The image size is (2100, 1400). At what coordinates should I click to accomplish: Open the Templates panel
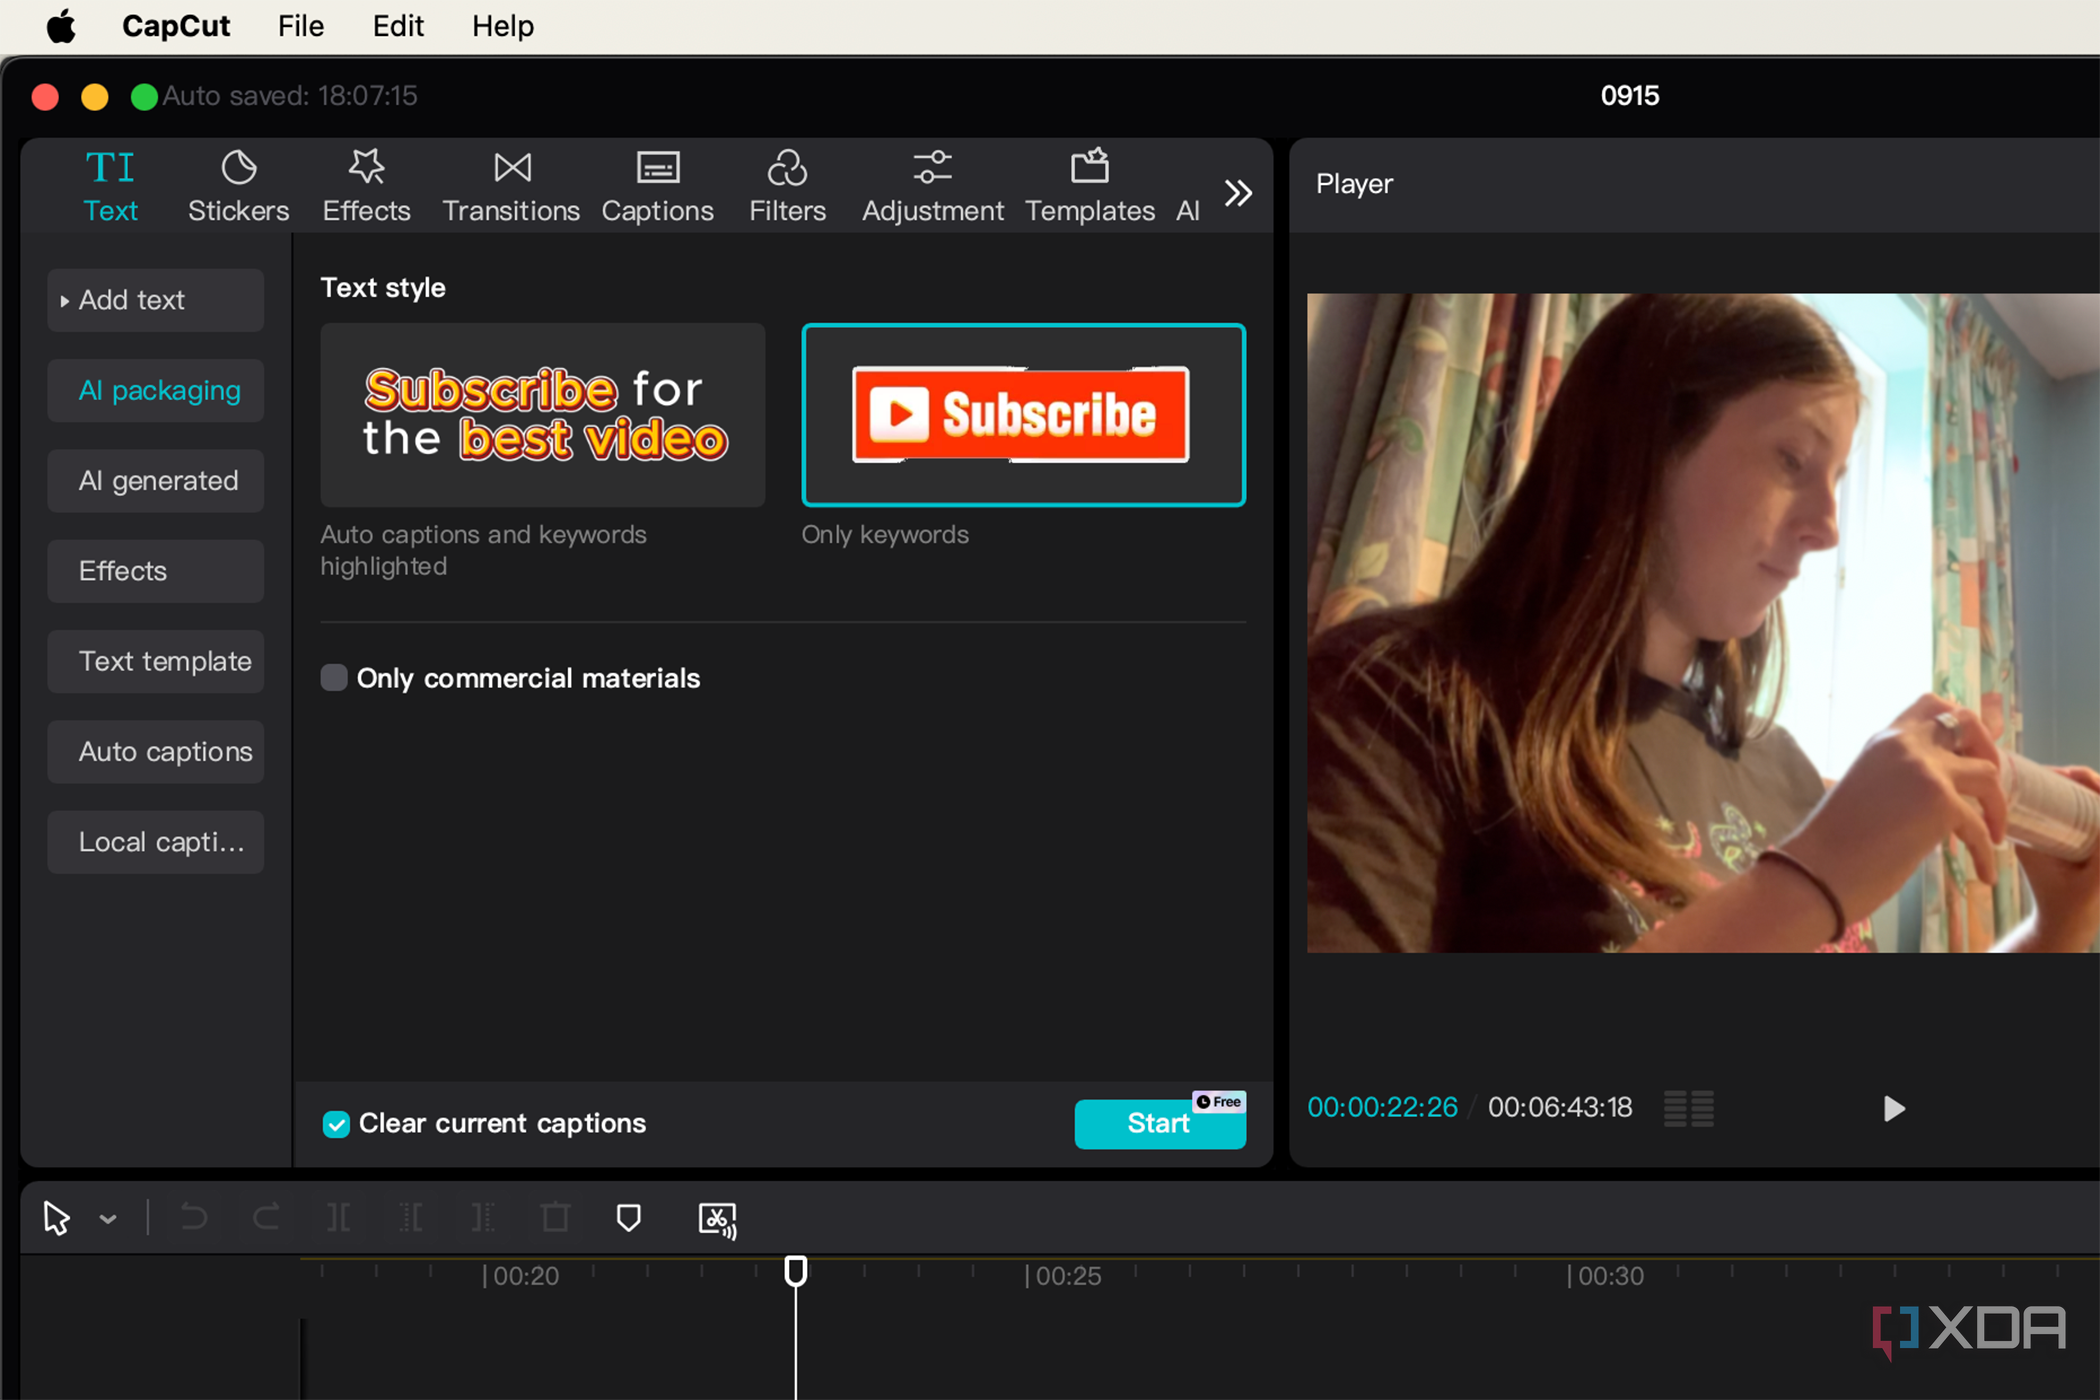pos(1089,187)
